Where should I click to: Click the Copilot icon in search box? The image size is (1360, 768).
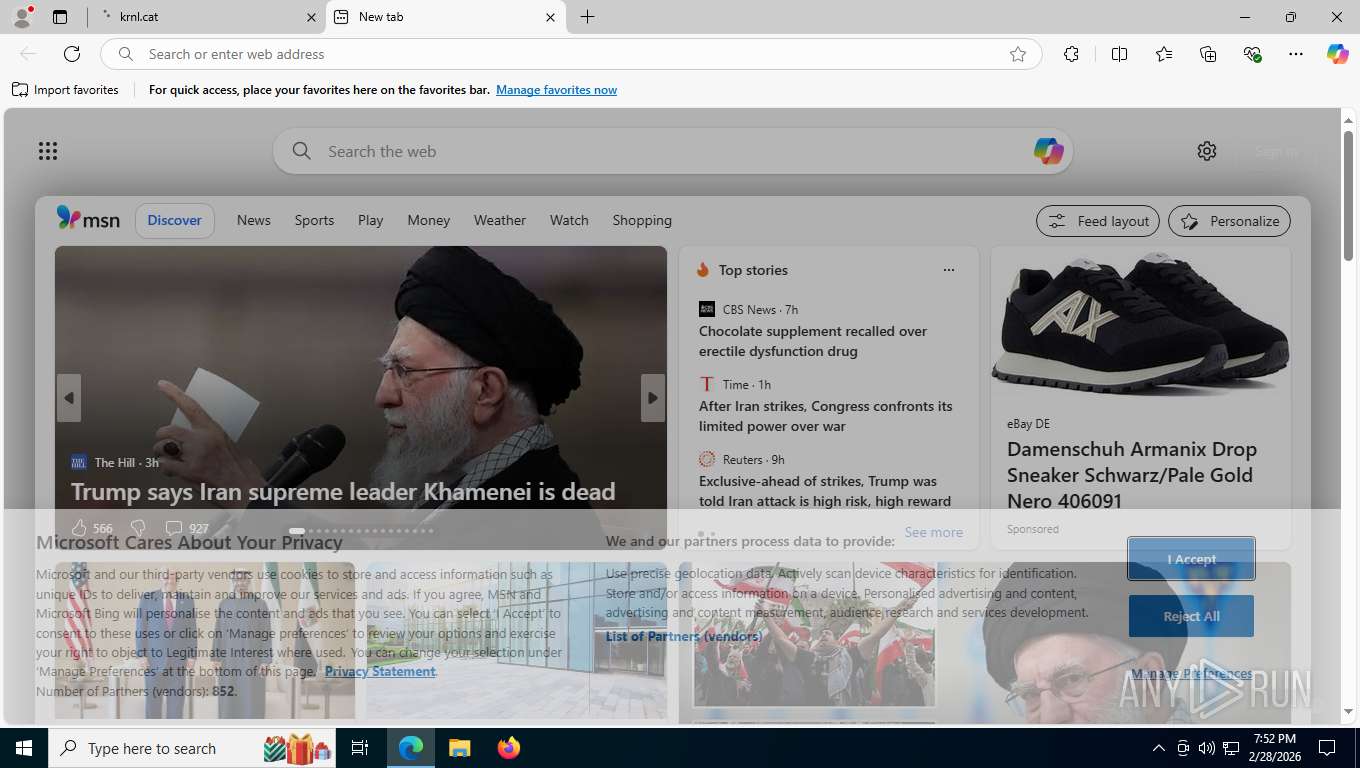coord(1048,151)
